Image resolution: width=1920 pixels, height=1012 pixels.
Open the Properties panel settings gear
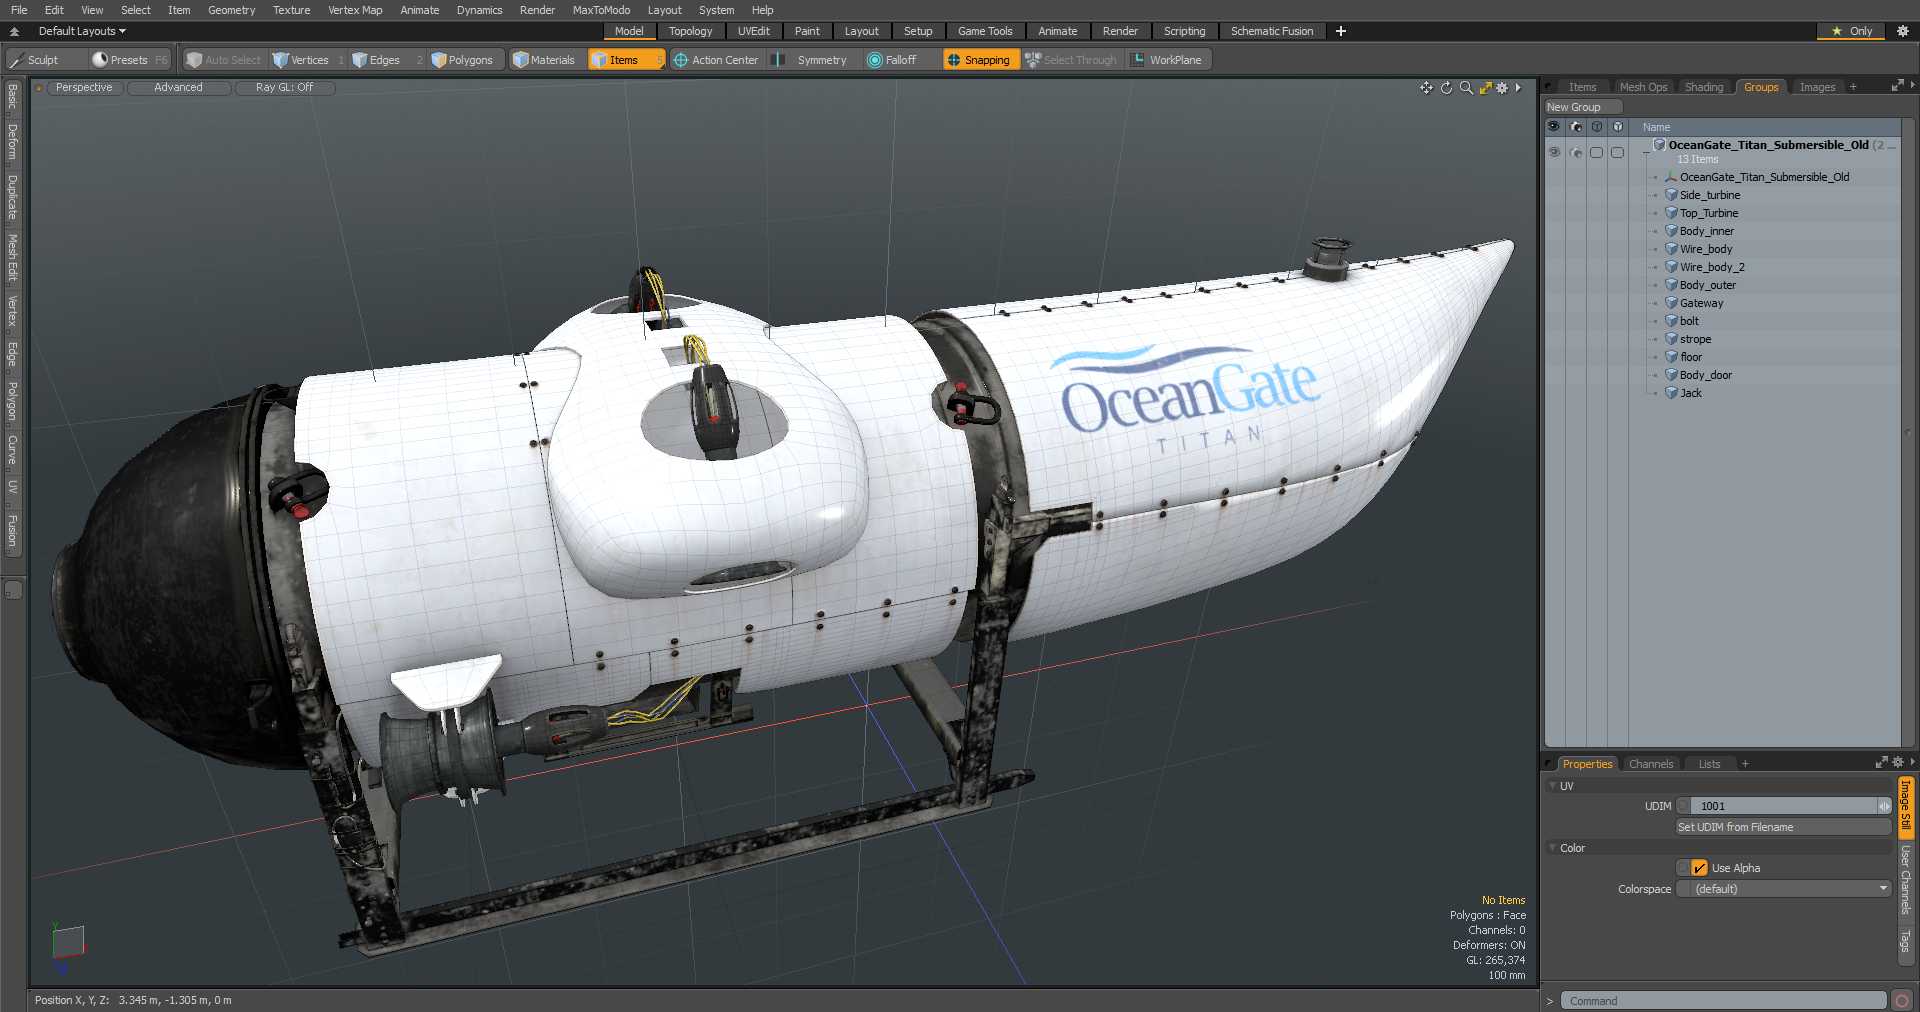(x=1898, y=763)
